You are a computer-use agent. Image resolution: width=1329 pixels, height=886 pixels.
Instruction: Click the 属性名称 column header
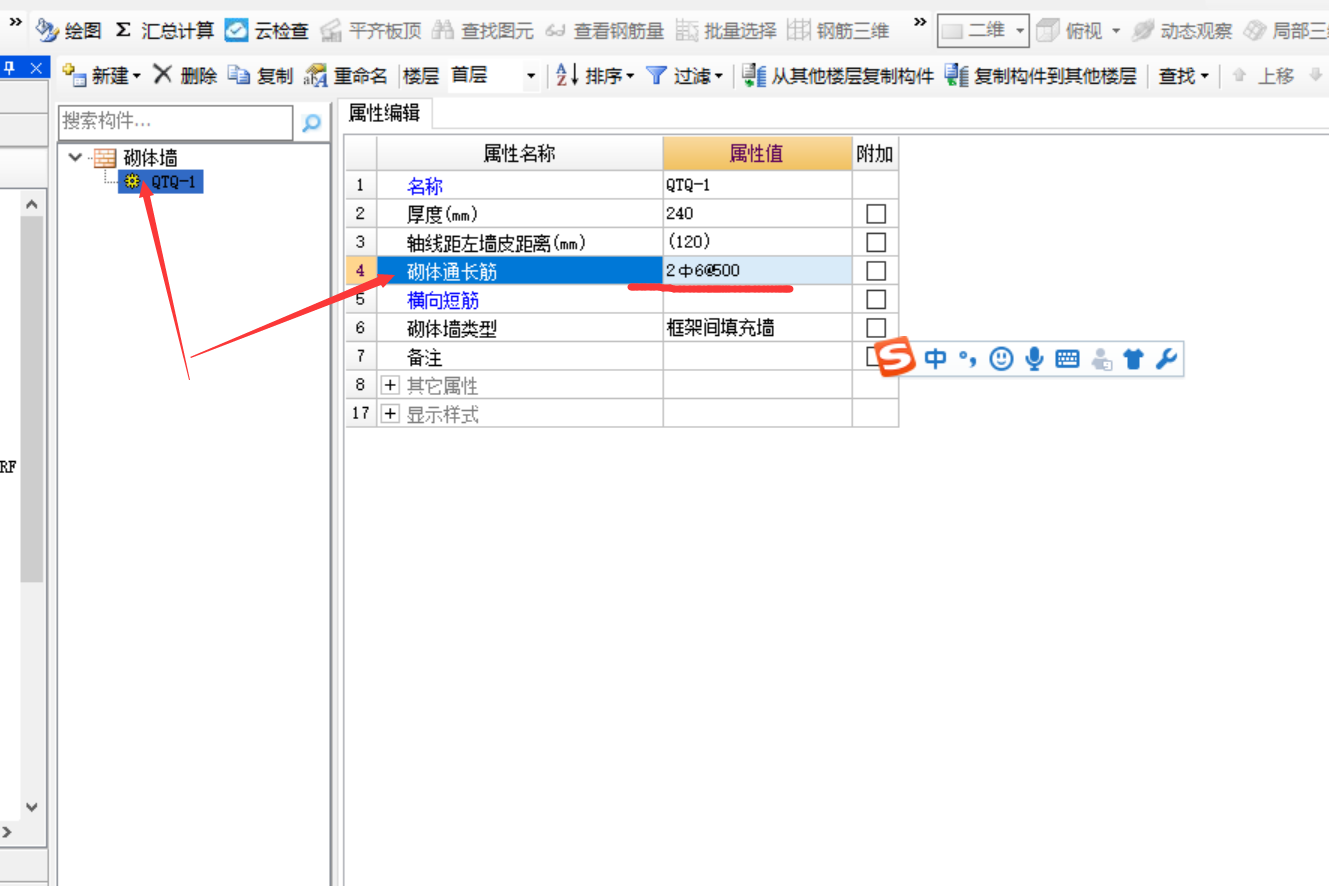[x=519, y=153]
